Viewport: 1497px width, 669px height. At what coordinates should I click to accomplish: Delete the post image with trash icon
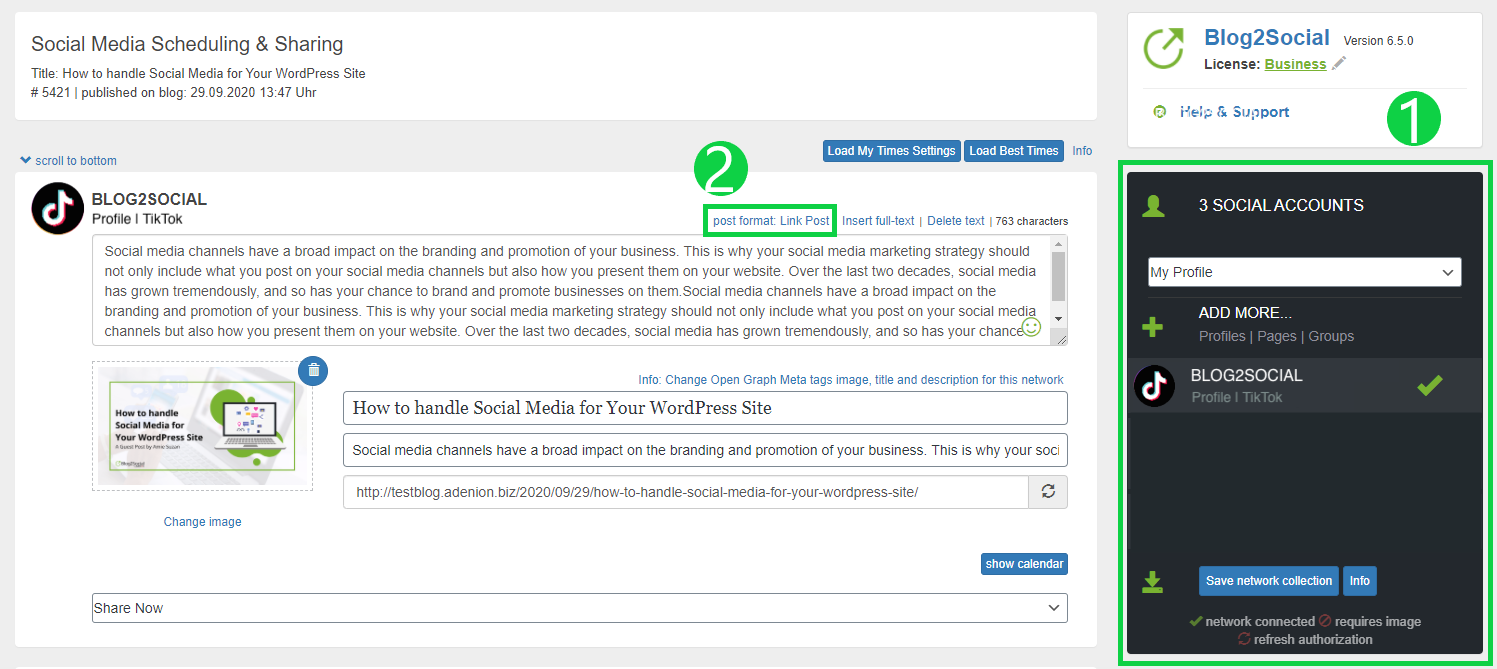pos(314,370)
